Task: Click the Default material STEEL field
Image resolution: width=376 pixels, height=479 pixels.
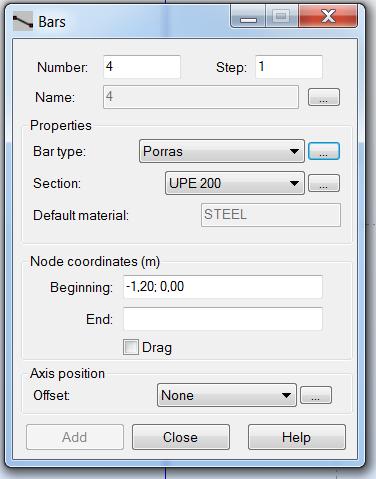Action: (x=271, y=215)
